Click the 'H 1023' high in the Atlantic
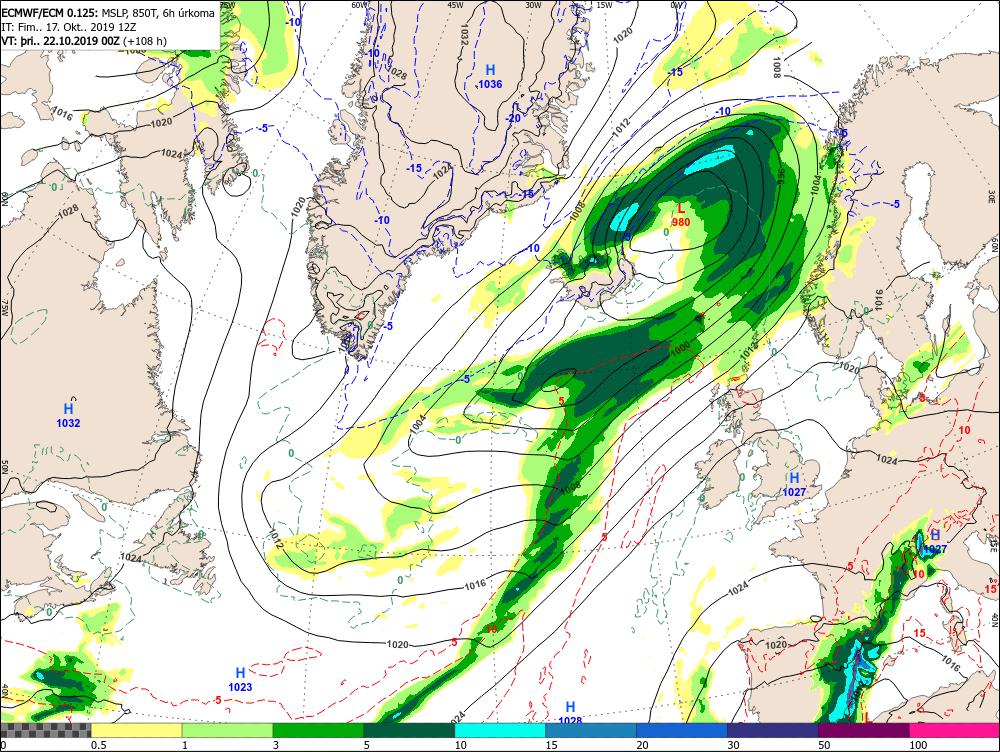The height and width of the screenshot is (752, 1000). 240,679
